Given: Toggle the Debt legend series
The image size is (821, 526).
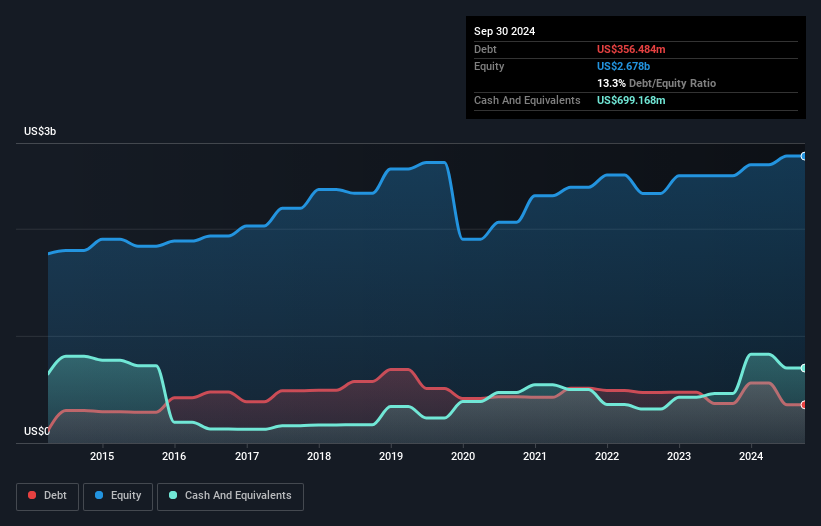Looking at the screenshot, I should pos(47,496).
